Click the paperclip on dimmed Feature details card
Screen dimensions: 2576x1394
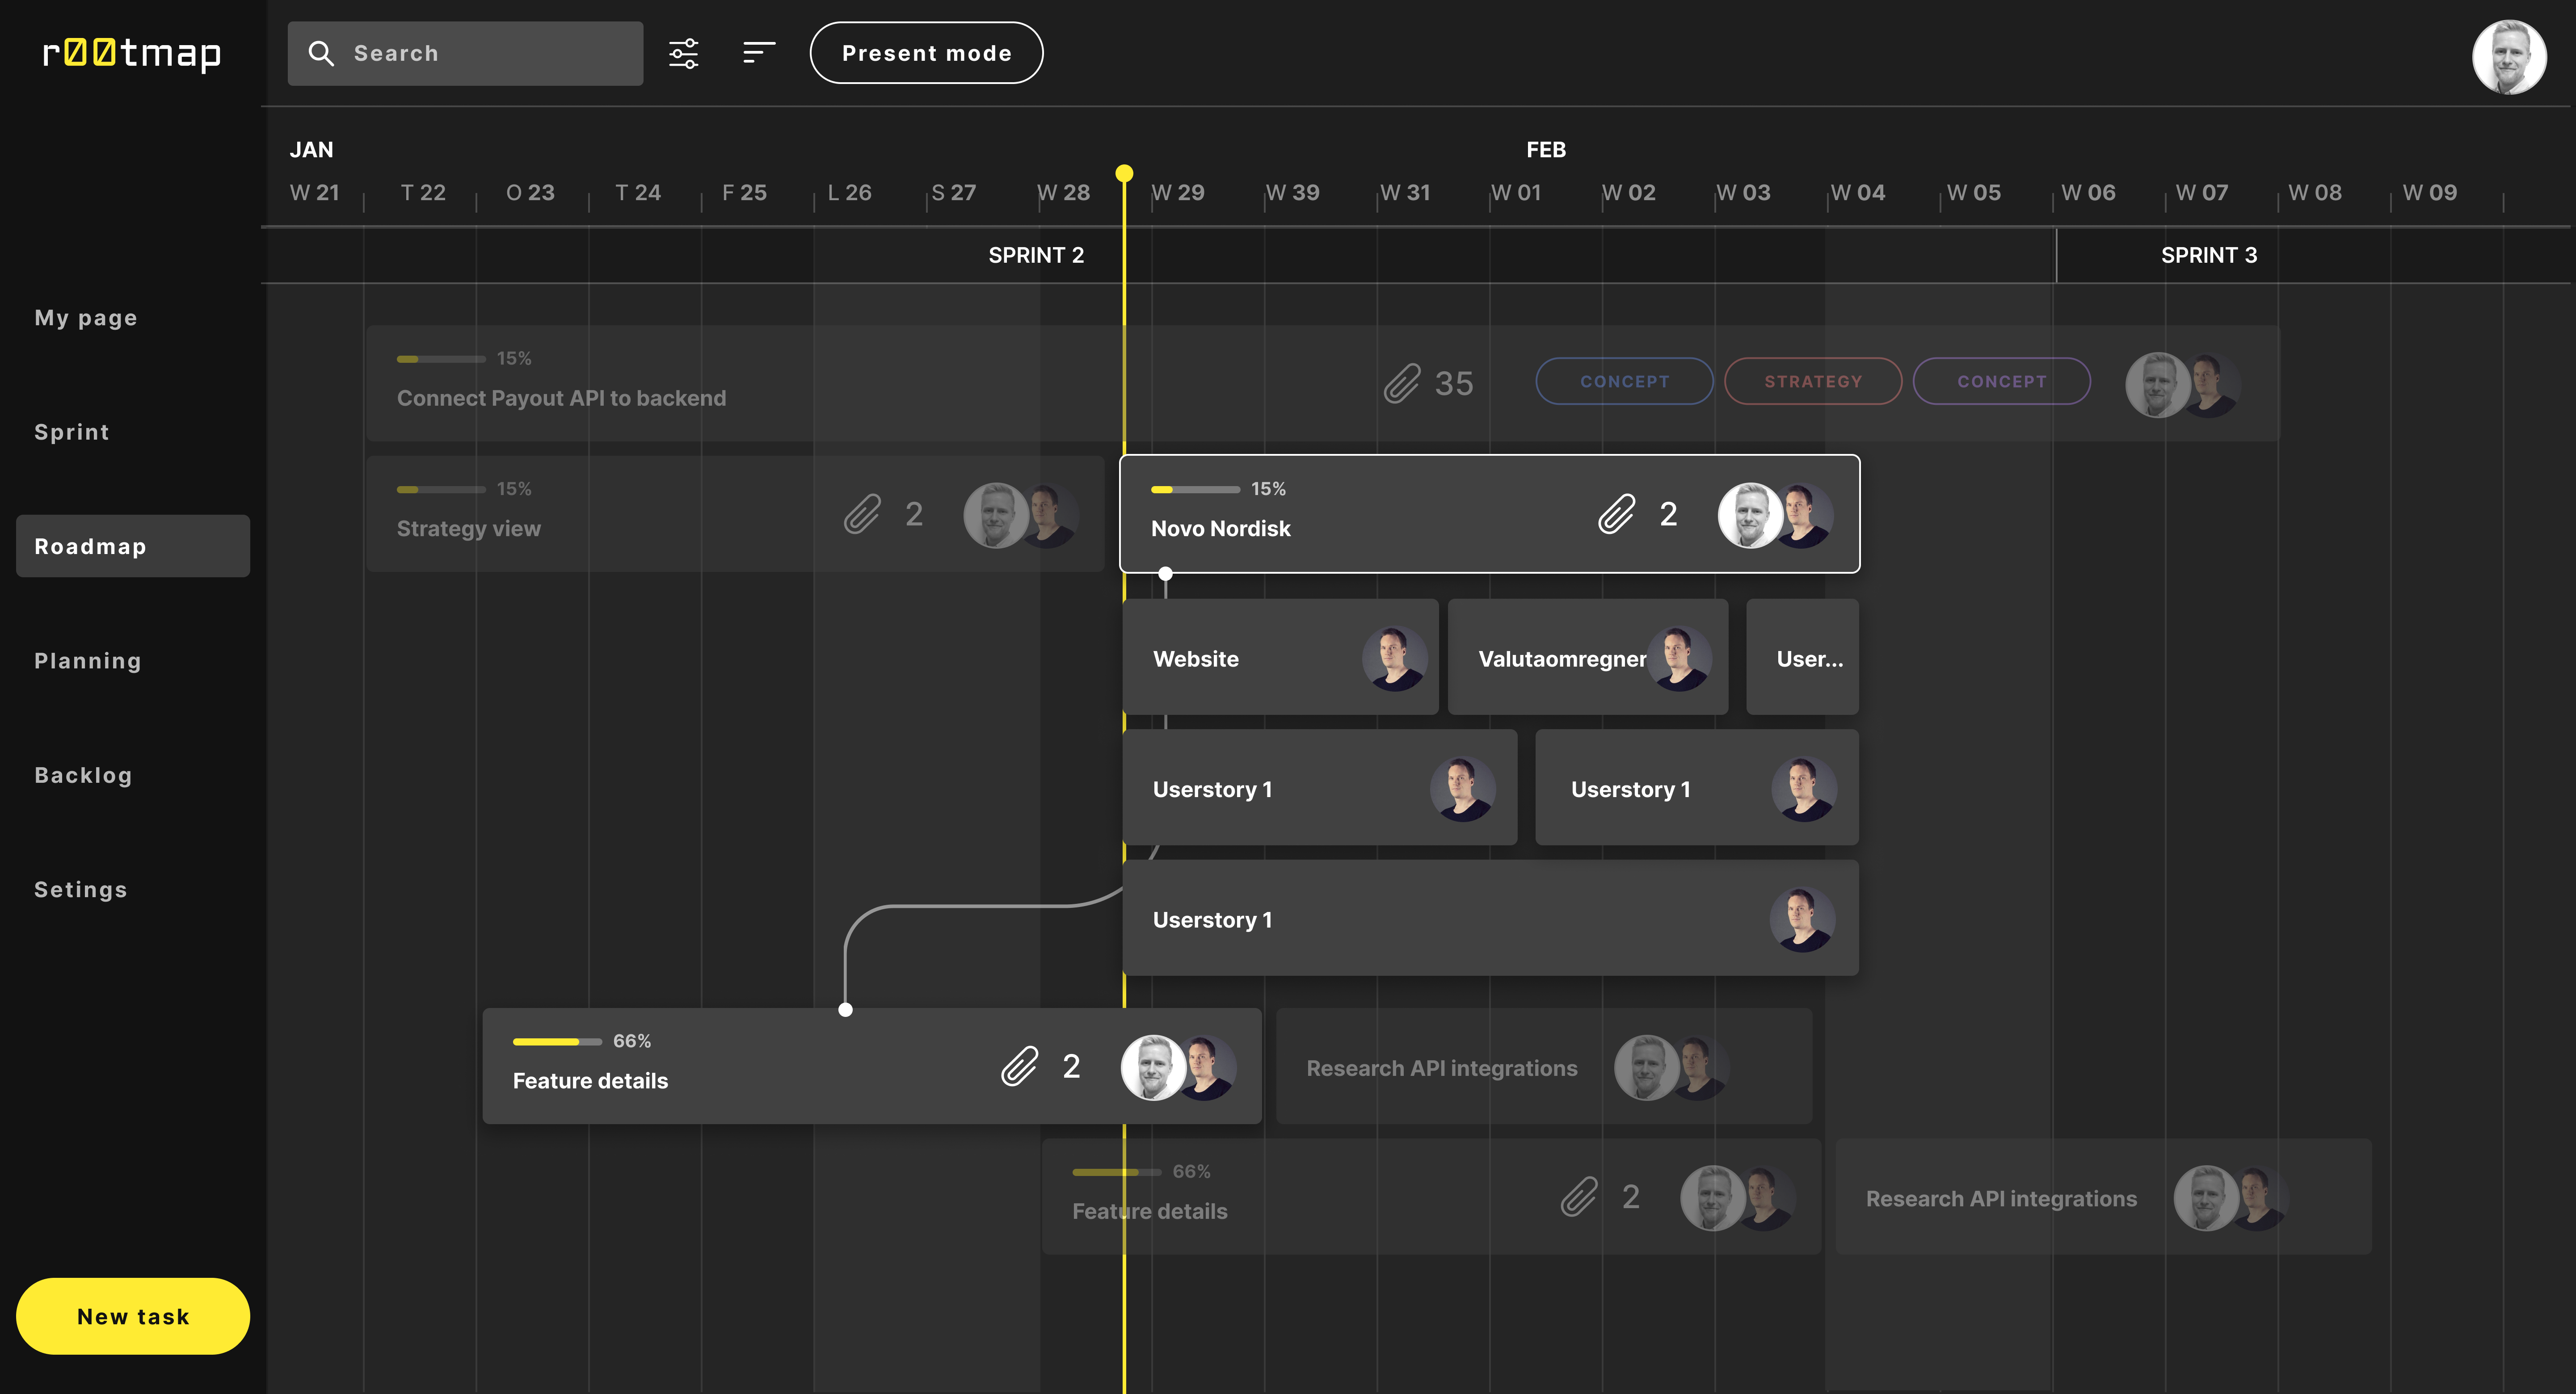[x=1579, y=1197]
